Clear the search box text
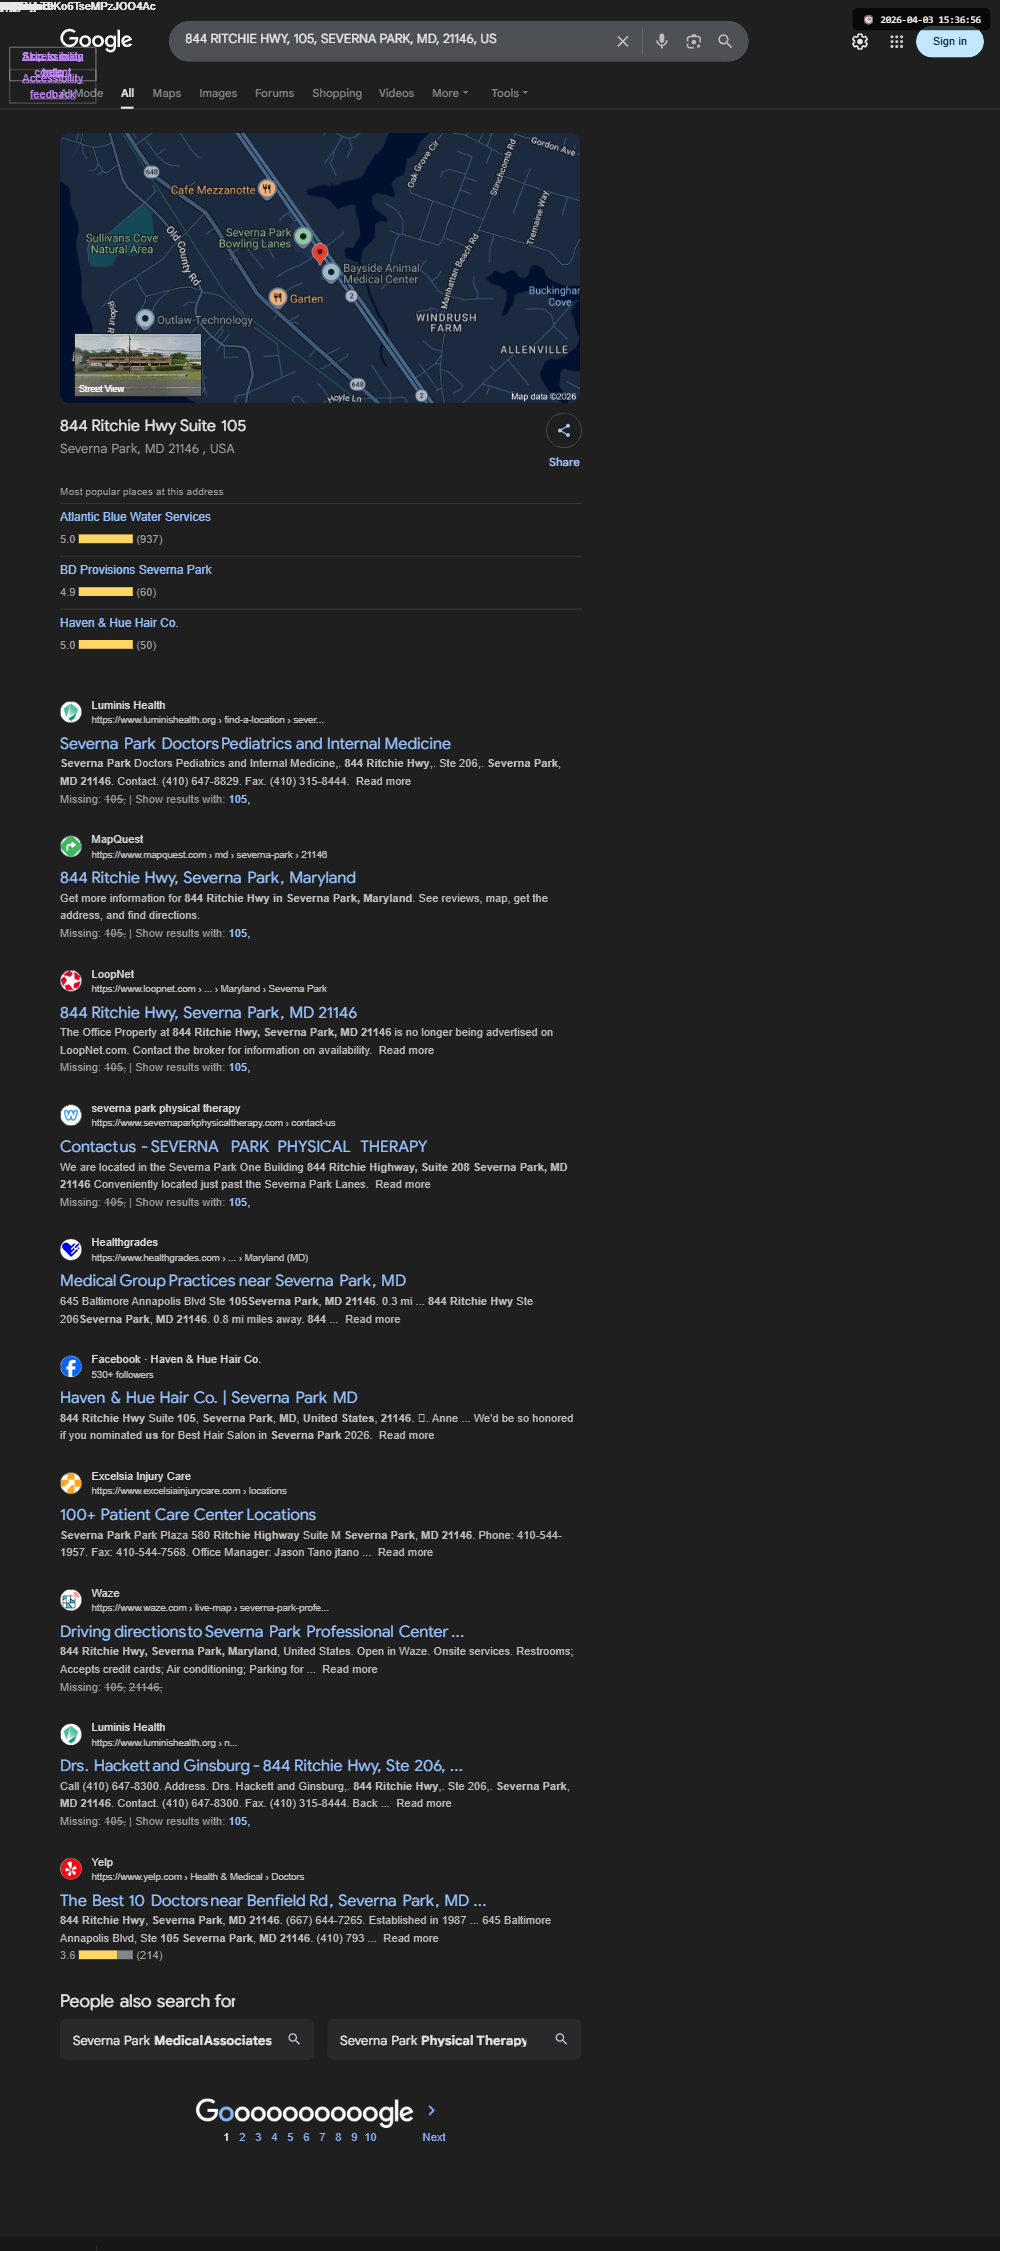1012x2251 pixels. (x=622, y=41)
